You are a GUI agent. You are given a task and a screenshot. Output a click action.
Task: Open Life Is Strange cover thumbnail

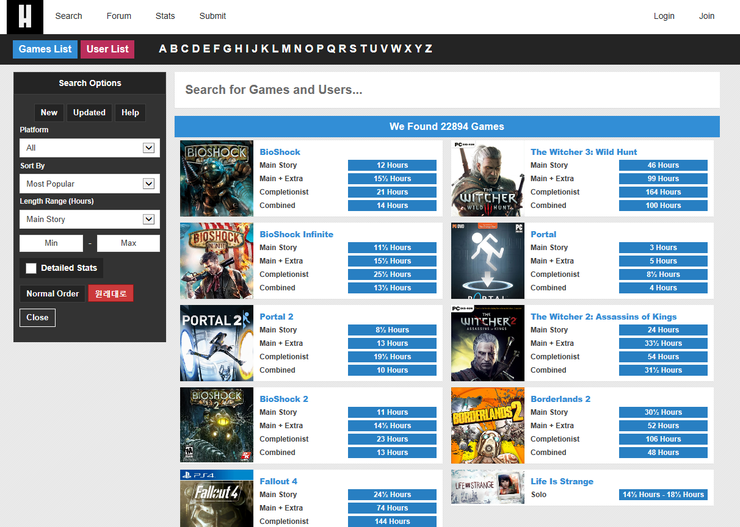click(x=488, y=487)
